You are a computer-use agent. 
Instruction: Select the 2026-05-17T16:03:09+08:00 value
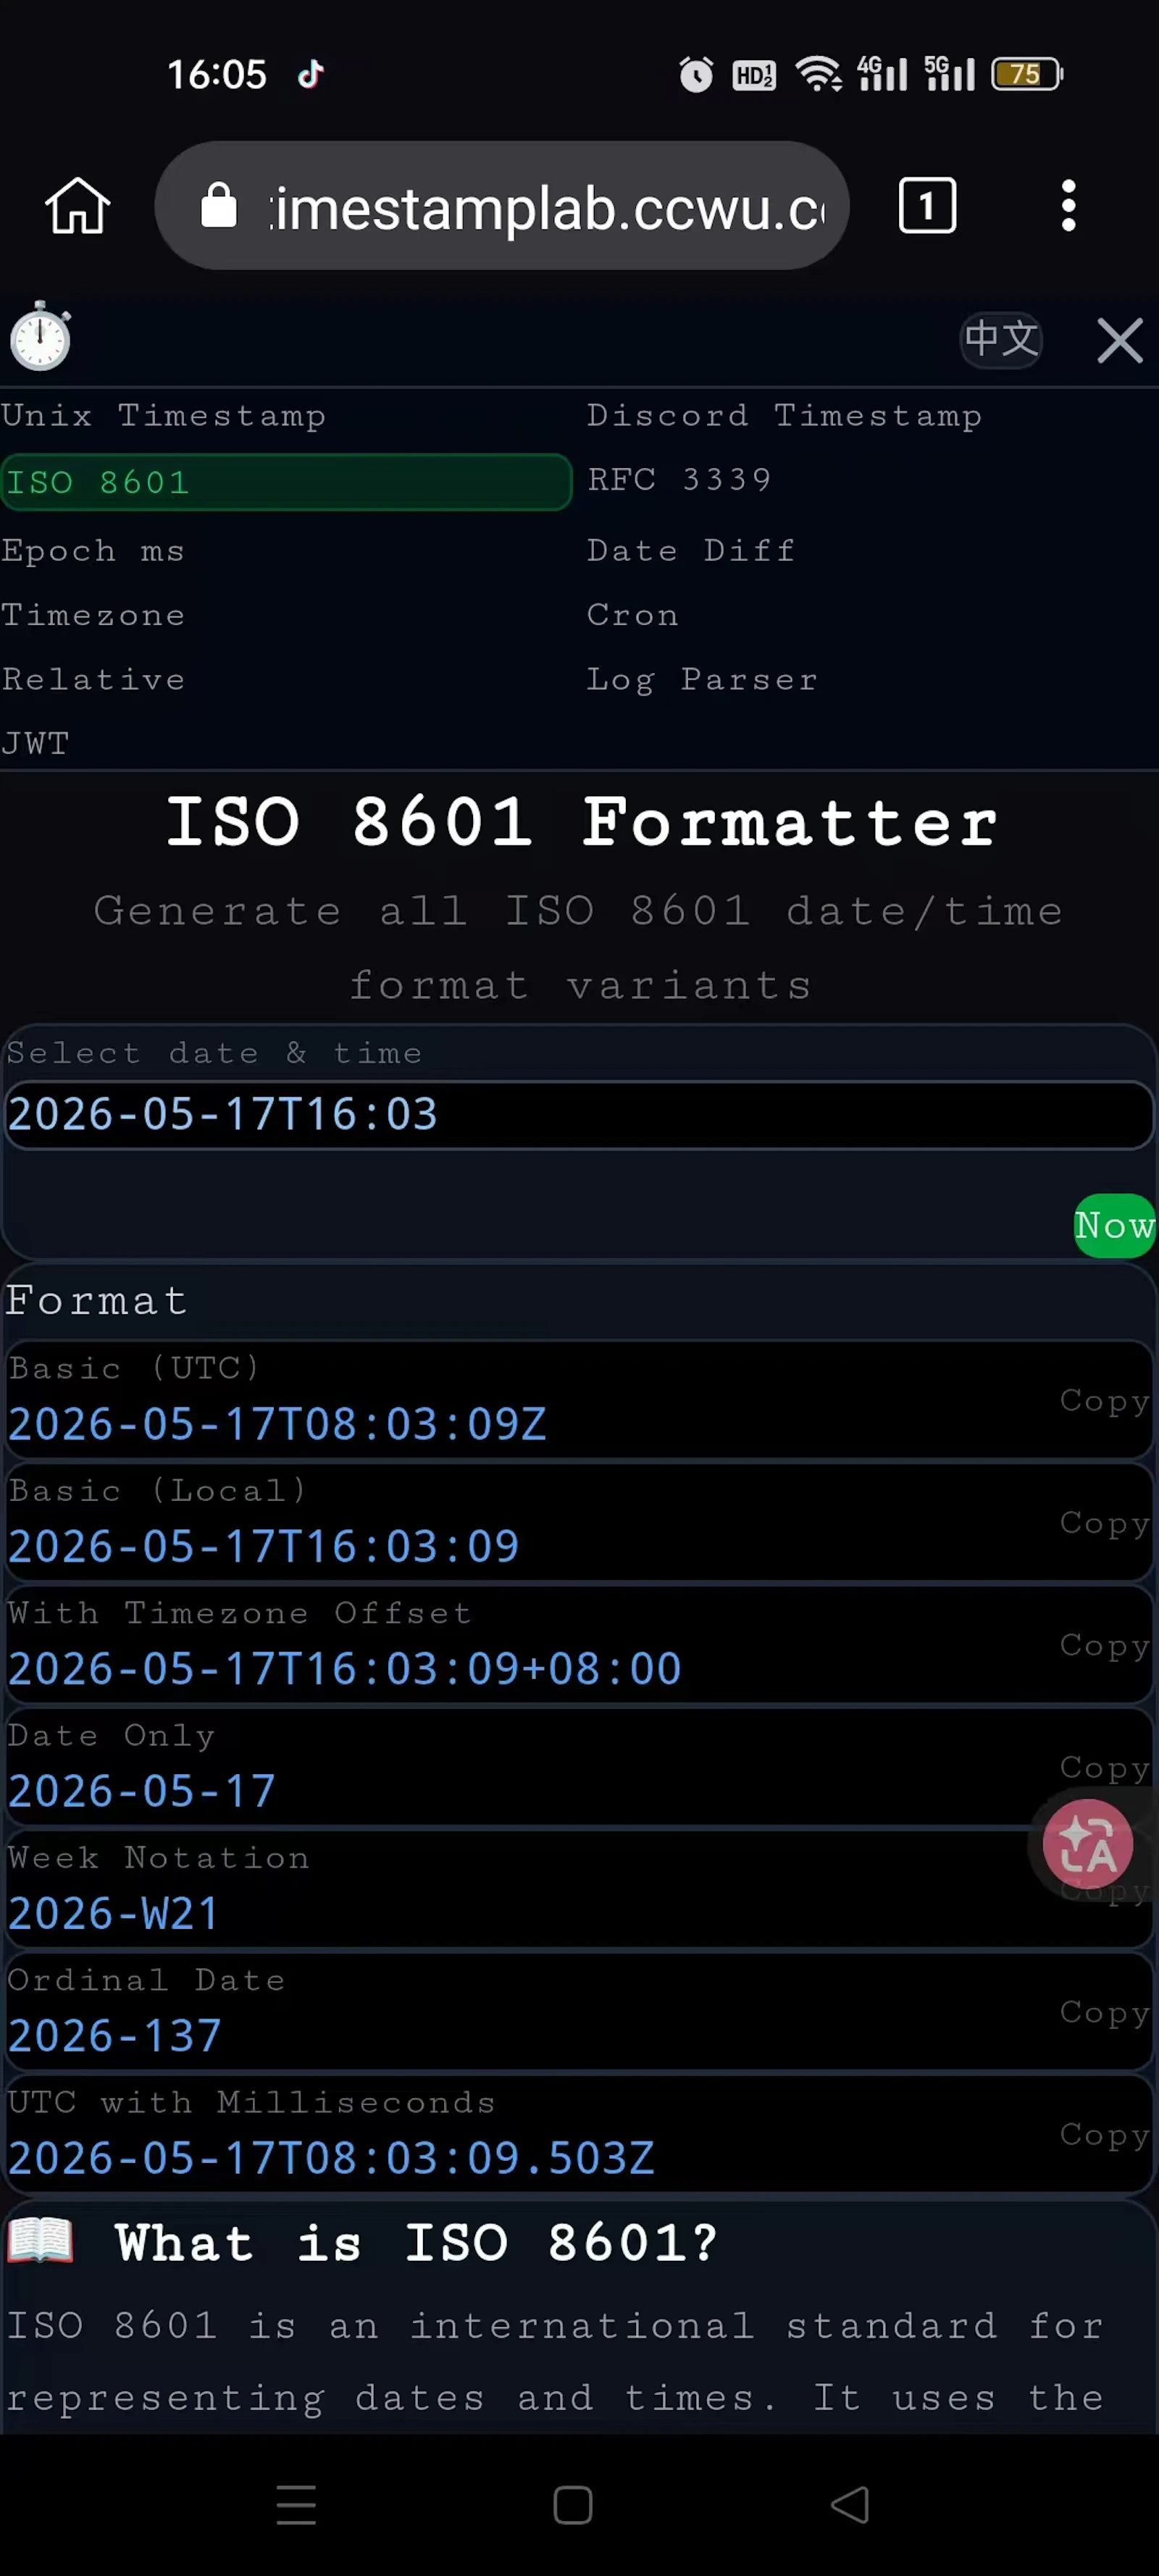[344, 1669]
